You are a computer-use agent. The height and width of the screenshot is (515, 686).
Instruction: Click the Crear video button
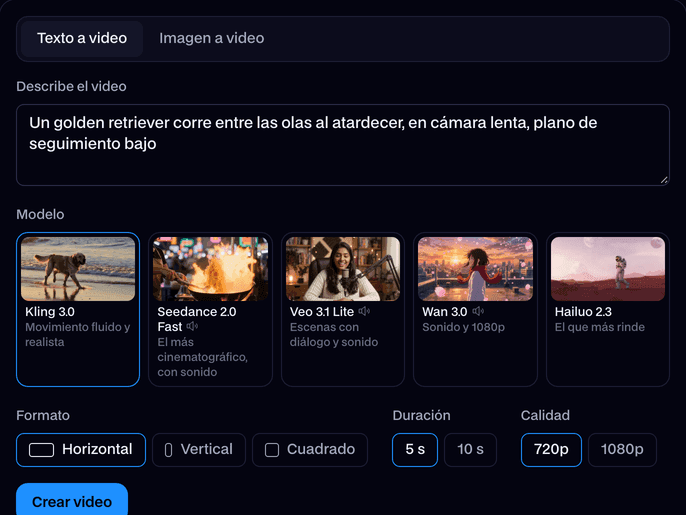click(72, 501)
